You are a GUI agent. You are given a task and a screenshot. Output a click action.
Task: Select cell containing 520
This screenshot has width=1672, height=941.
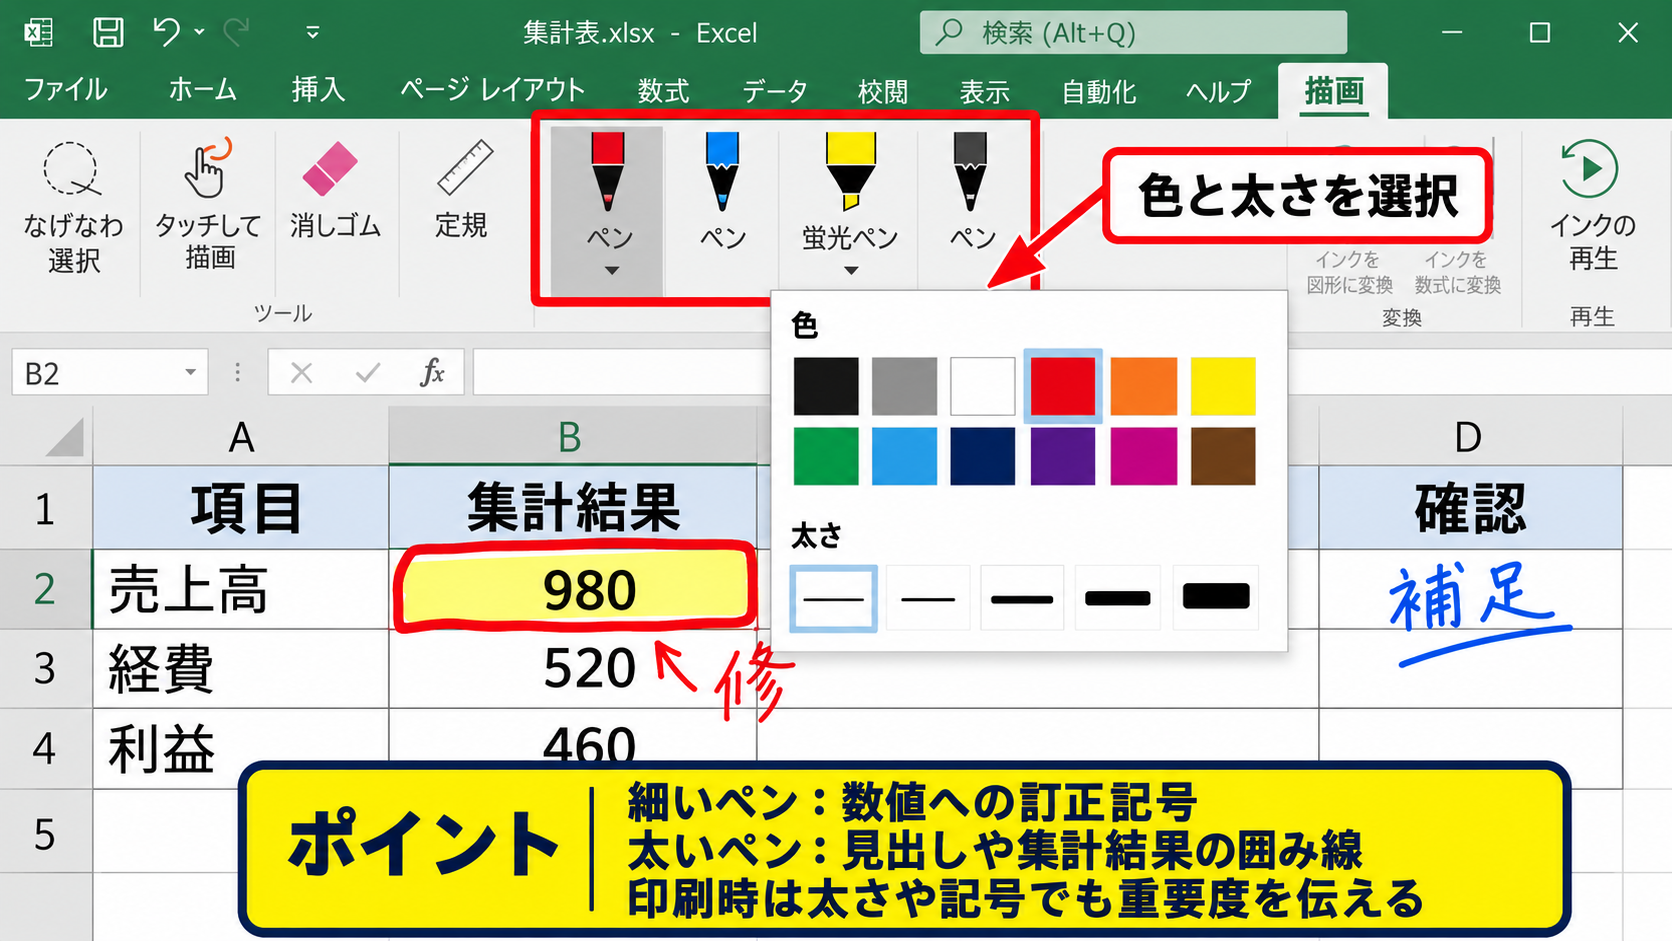click(x=573, y=669)
